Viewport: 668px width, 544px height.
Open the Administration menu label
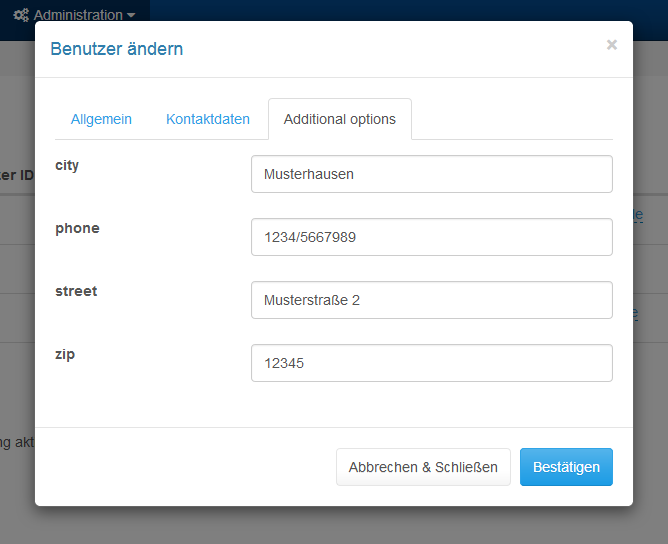[78, 15]
